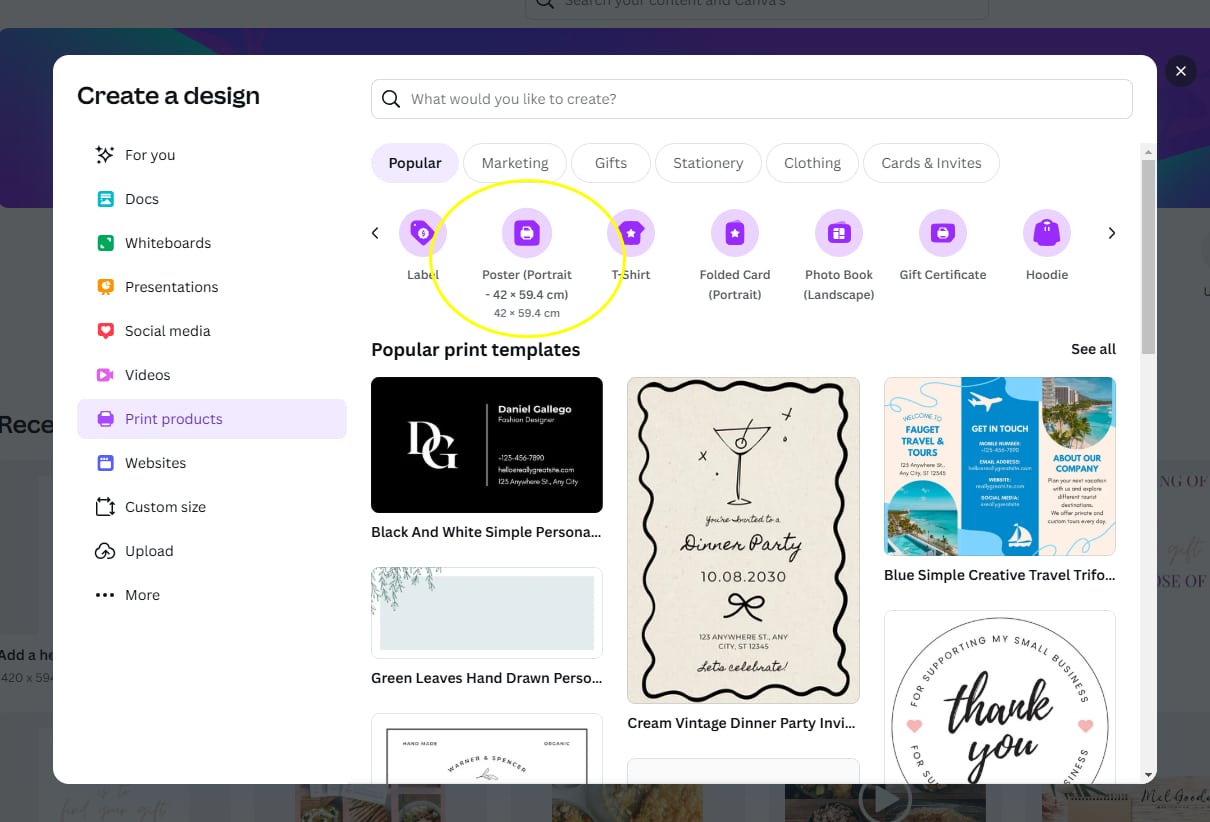Screen dimensions: 1210x822
Task: Open the Cream Vintage Dinner Party invitation template
Action: [x=743, y=540]
